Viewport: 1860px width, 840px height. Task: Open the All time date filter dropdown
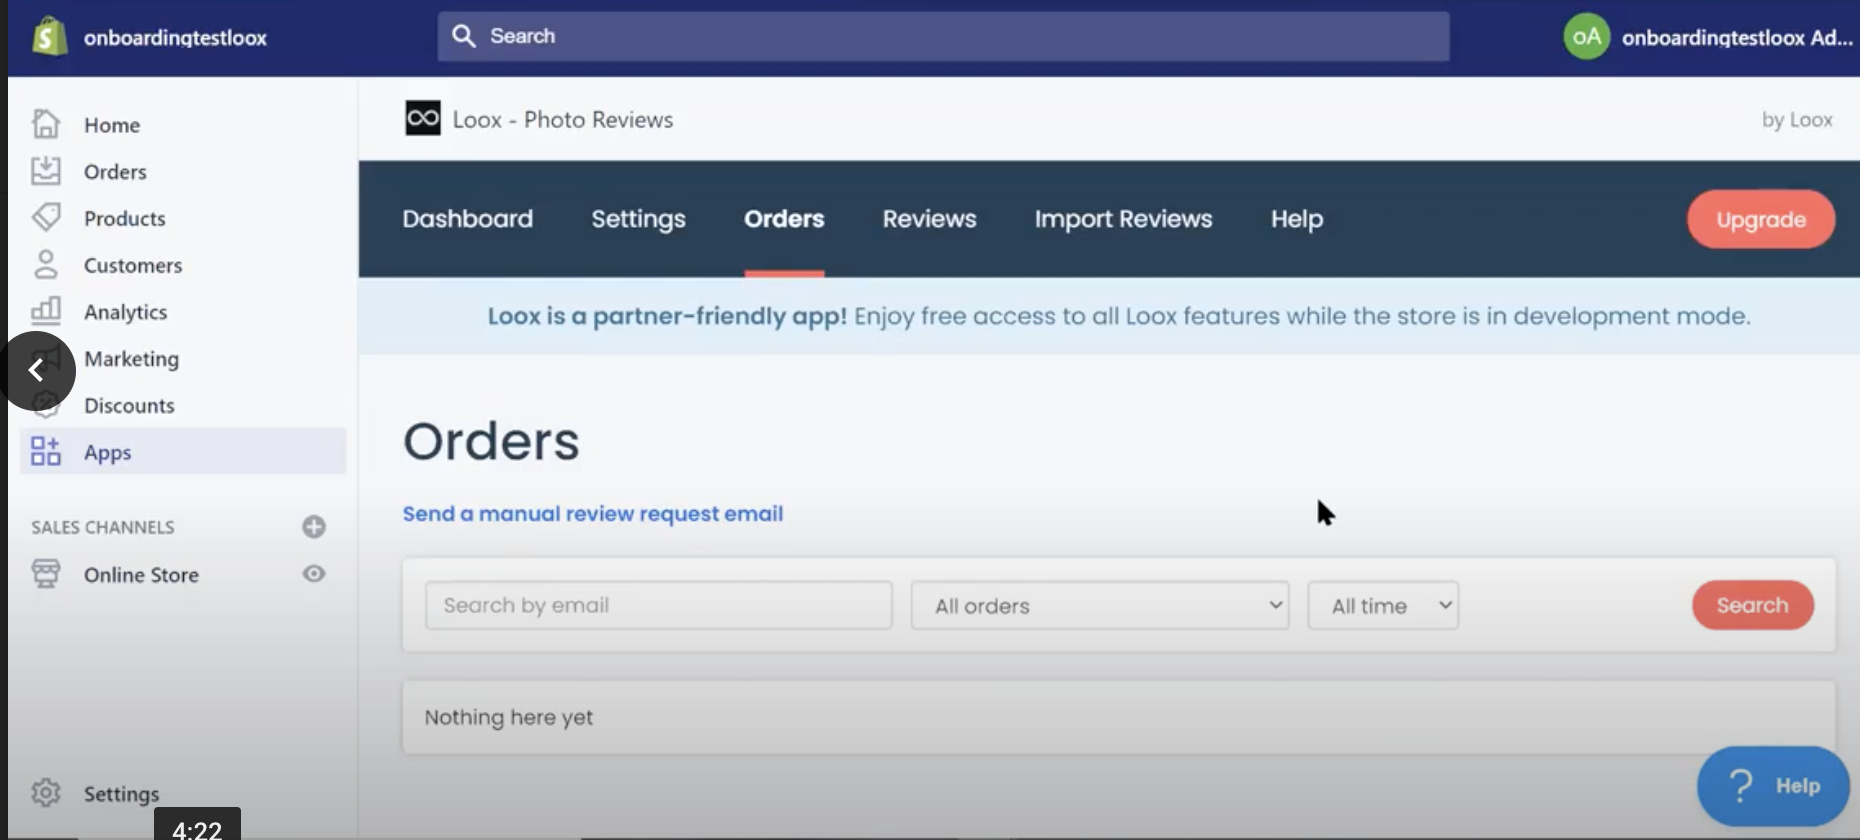point(1382,606)
